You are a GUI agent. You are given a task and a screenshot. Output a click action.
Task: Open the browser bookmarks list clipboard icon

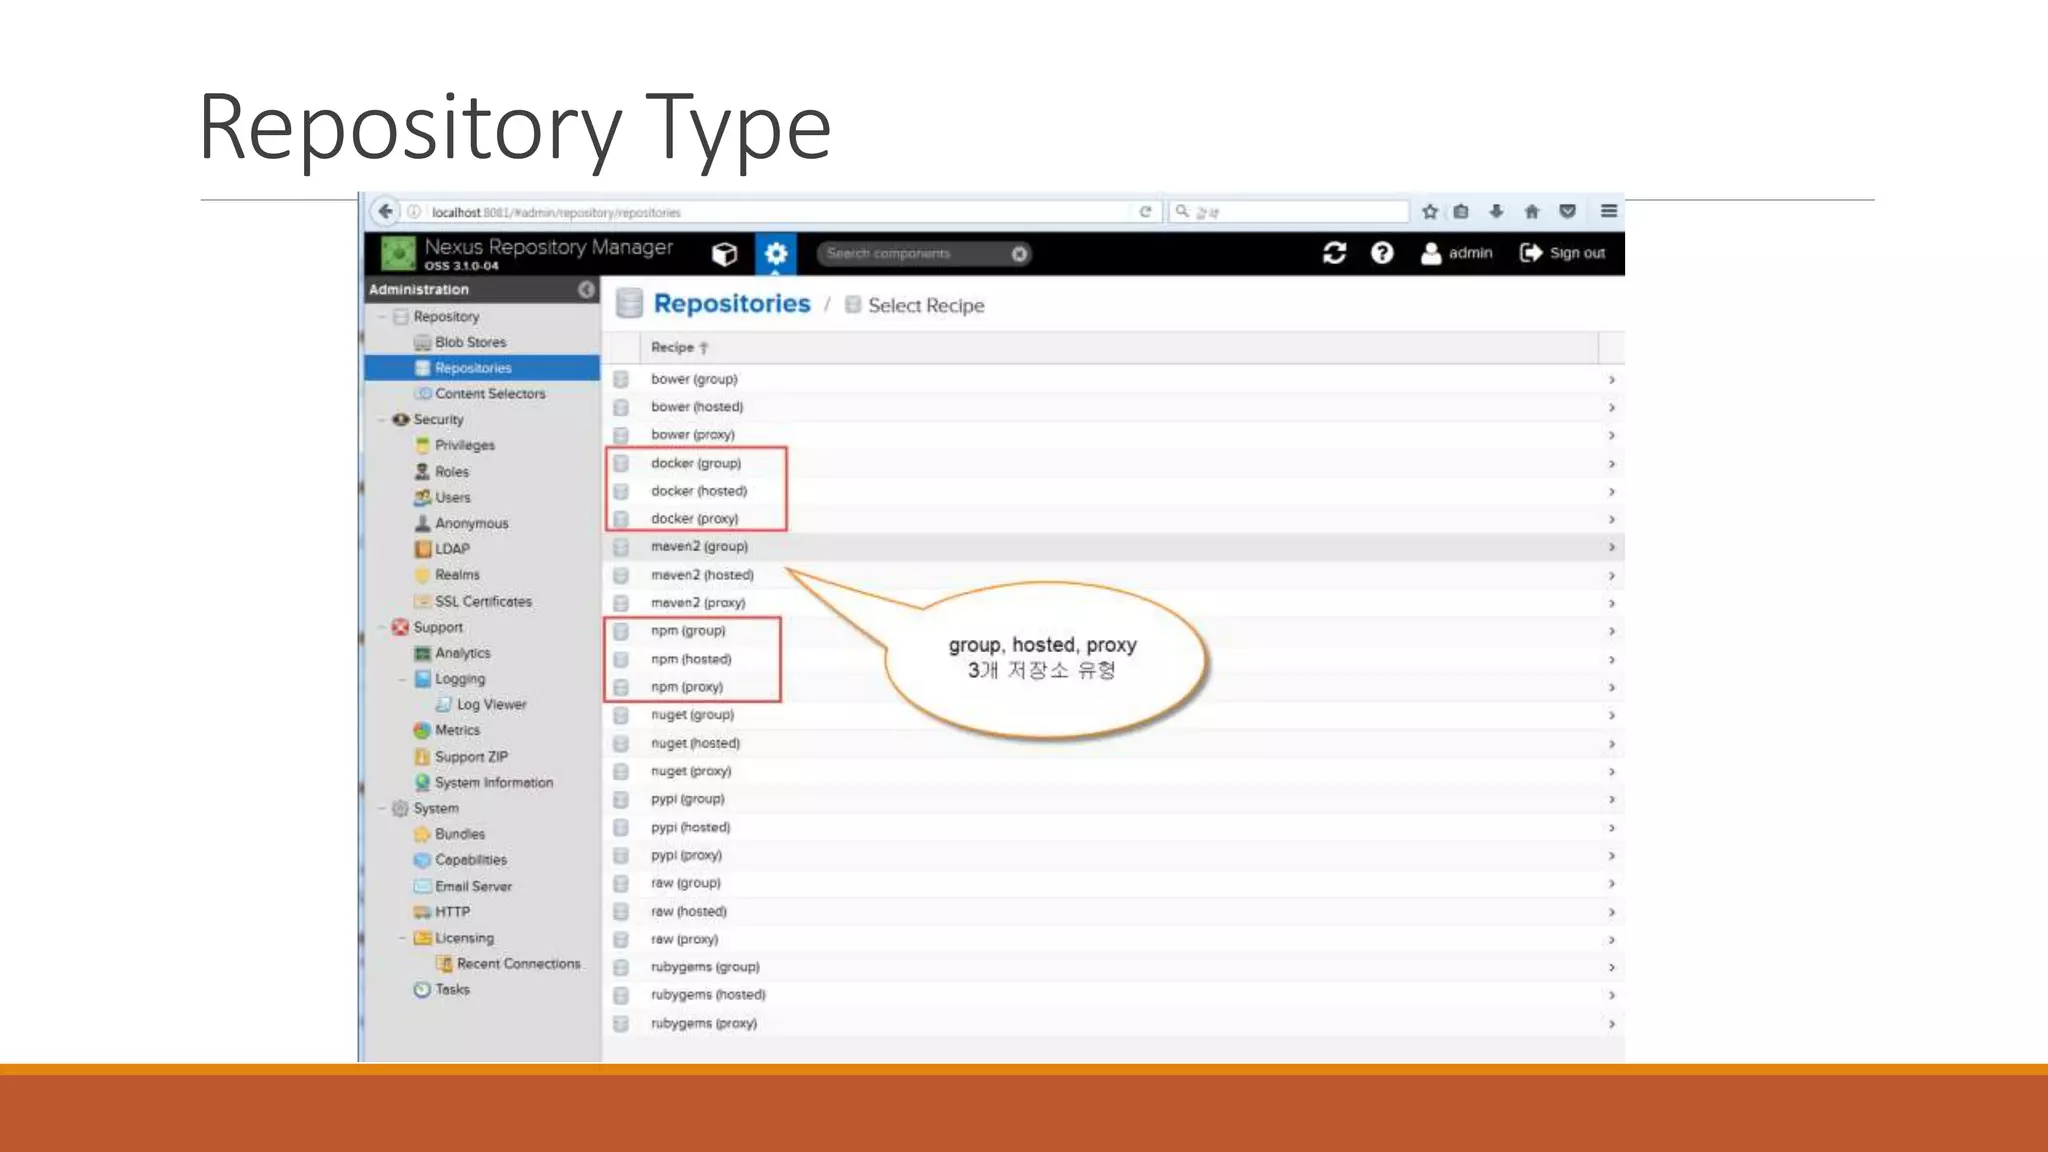point(1461,212)
